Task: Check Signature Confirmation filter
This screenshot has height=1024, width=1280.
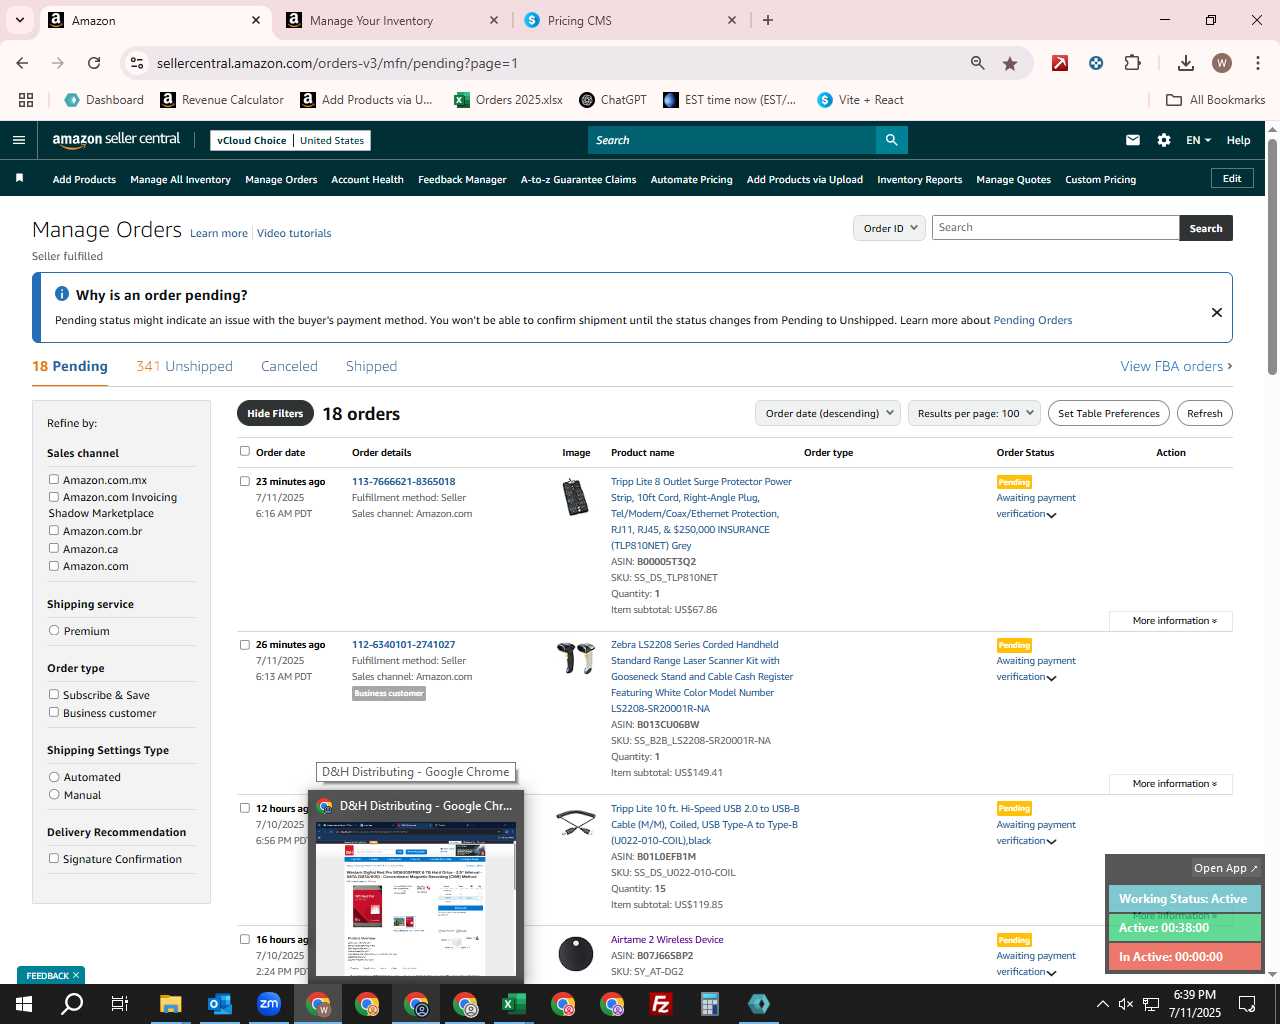Action: point(54,859)
